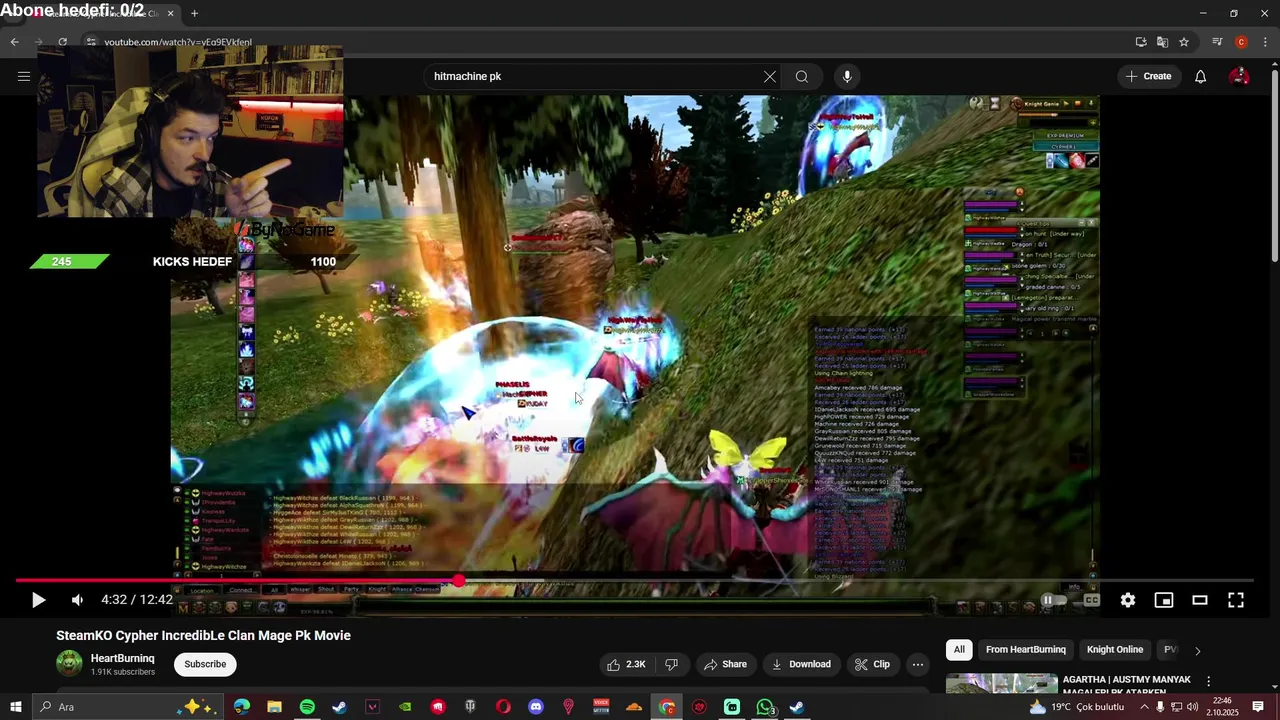This screenshot has height=720, width=1280.
Task: Reload the page
Action: tap(63, 42)
